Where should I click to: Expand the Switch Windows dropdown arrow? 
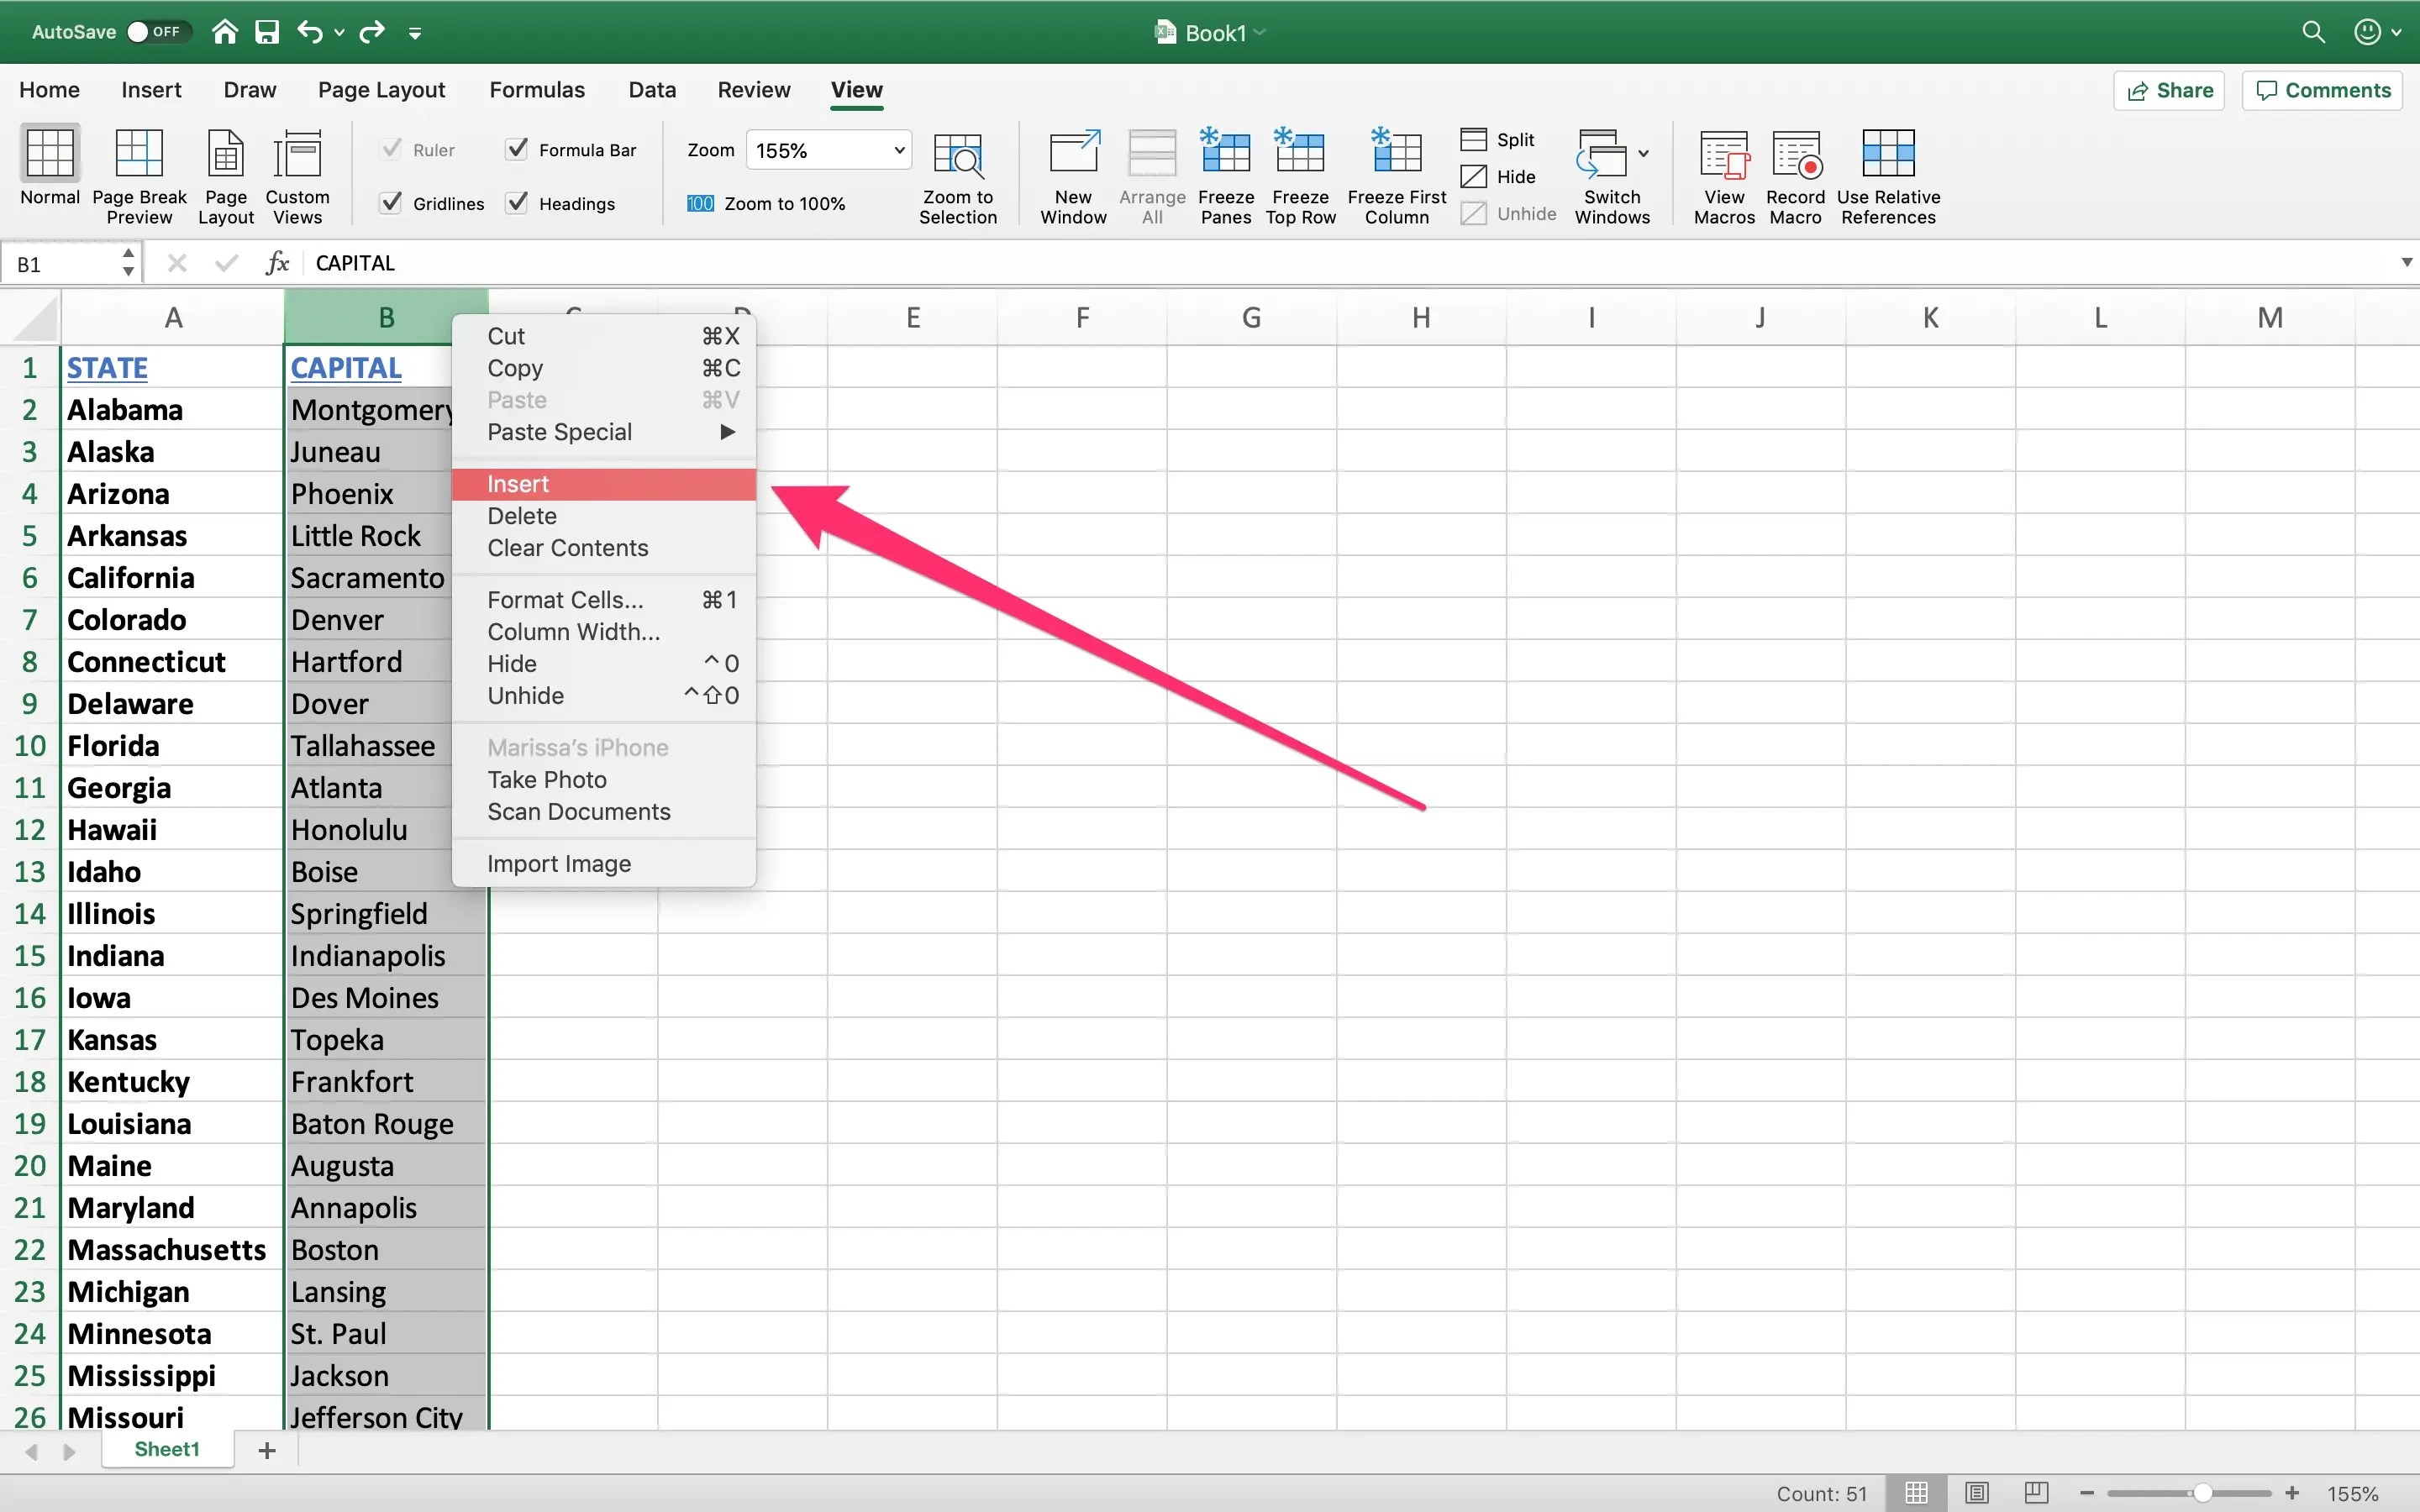(1643, 154)
